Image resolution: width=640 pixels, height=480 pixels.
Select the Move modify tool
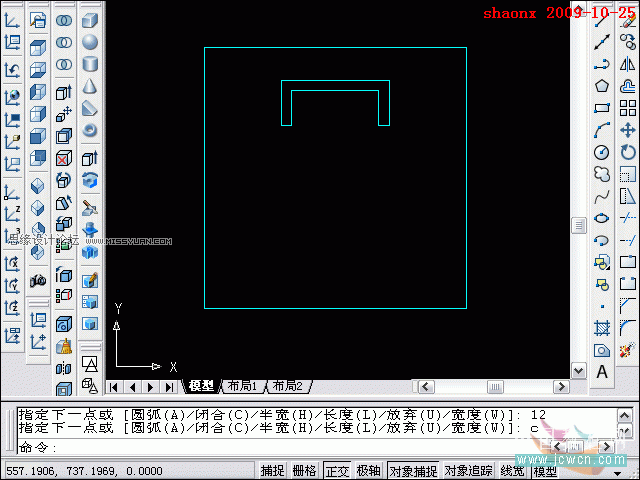[x=628, y=130]
